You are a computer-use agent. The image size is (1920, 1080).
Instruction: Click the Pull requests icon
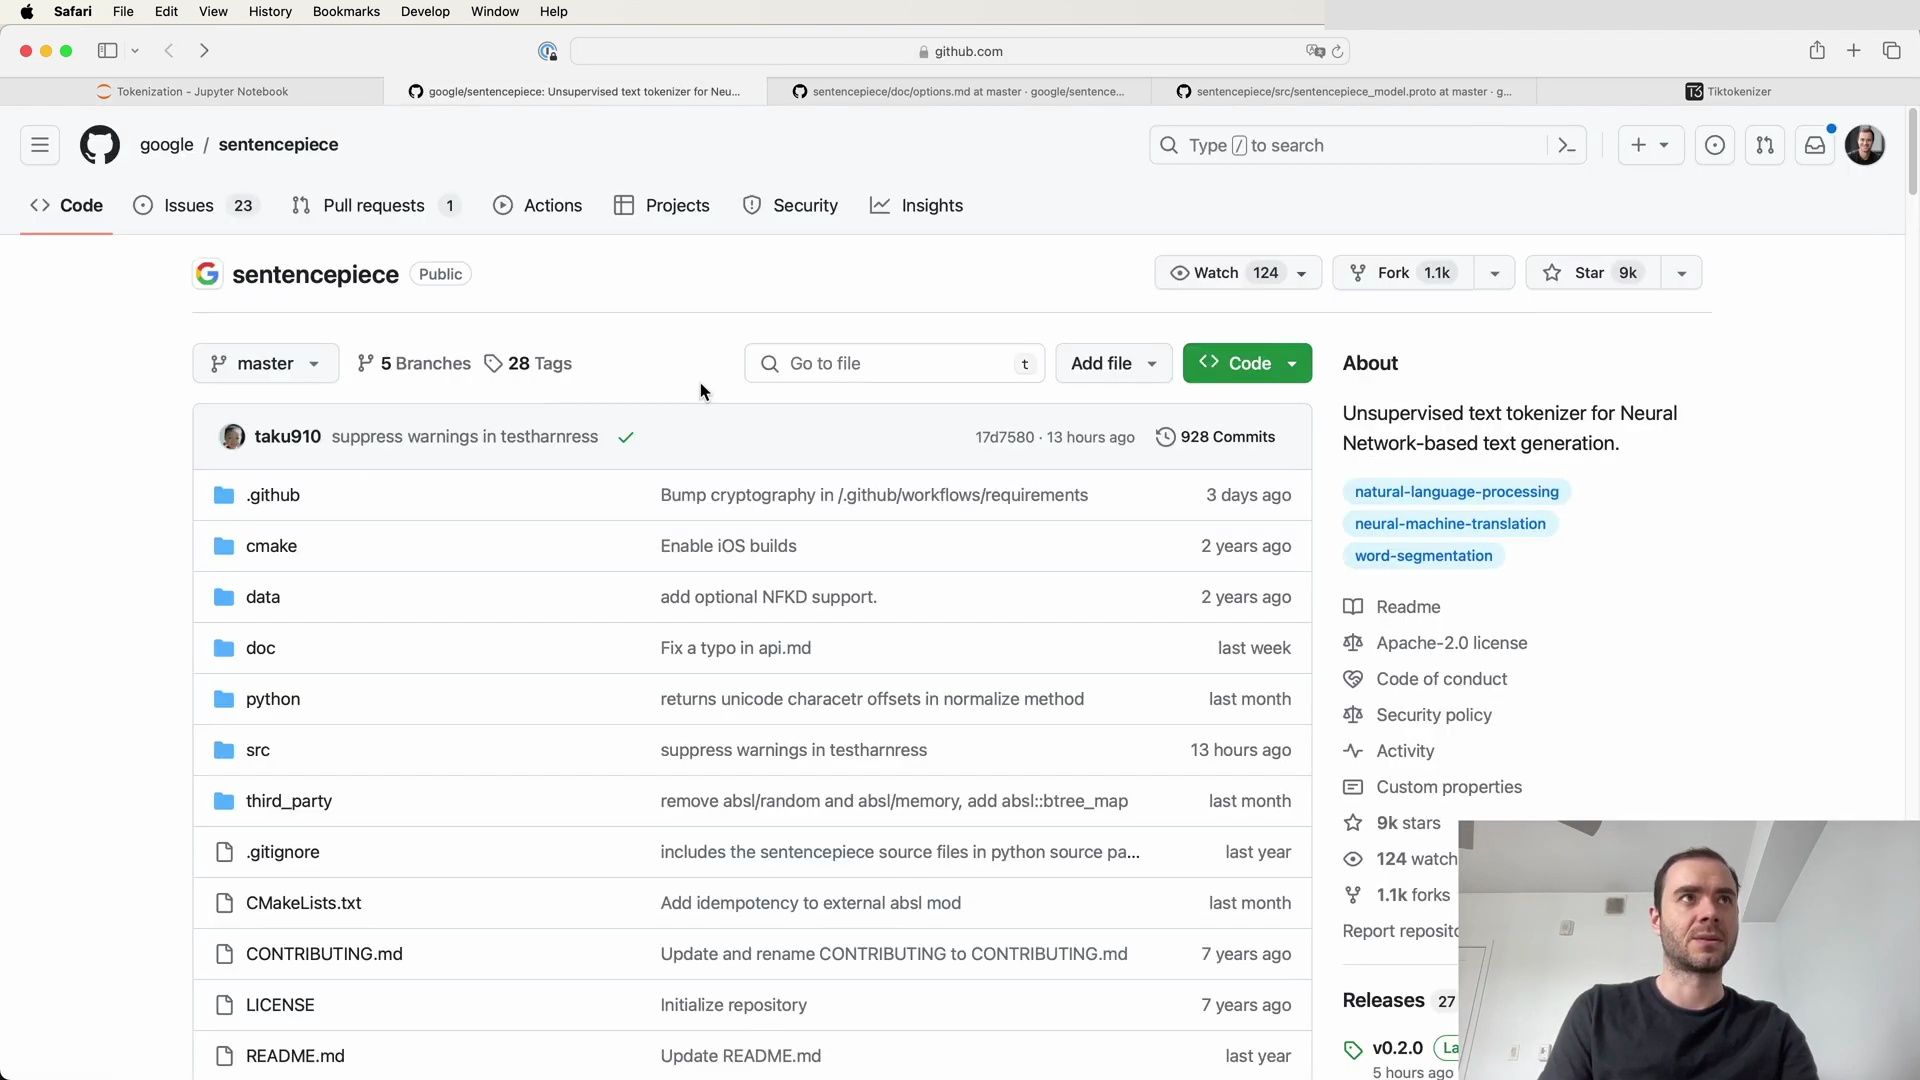[301, 204]
